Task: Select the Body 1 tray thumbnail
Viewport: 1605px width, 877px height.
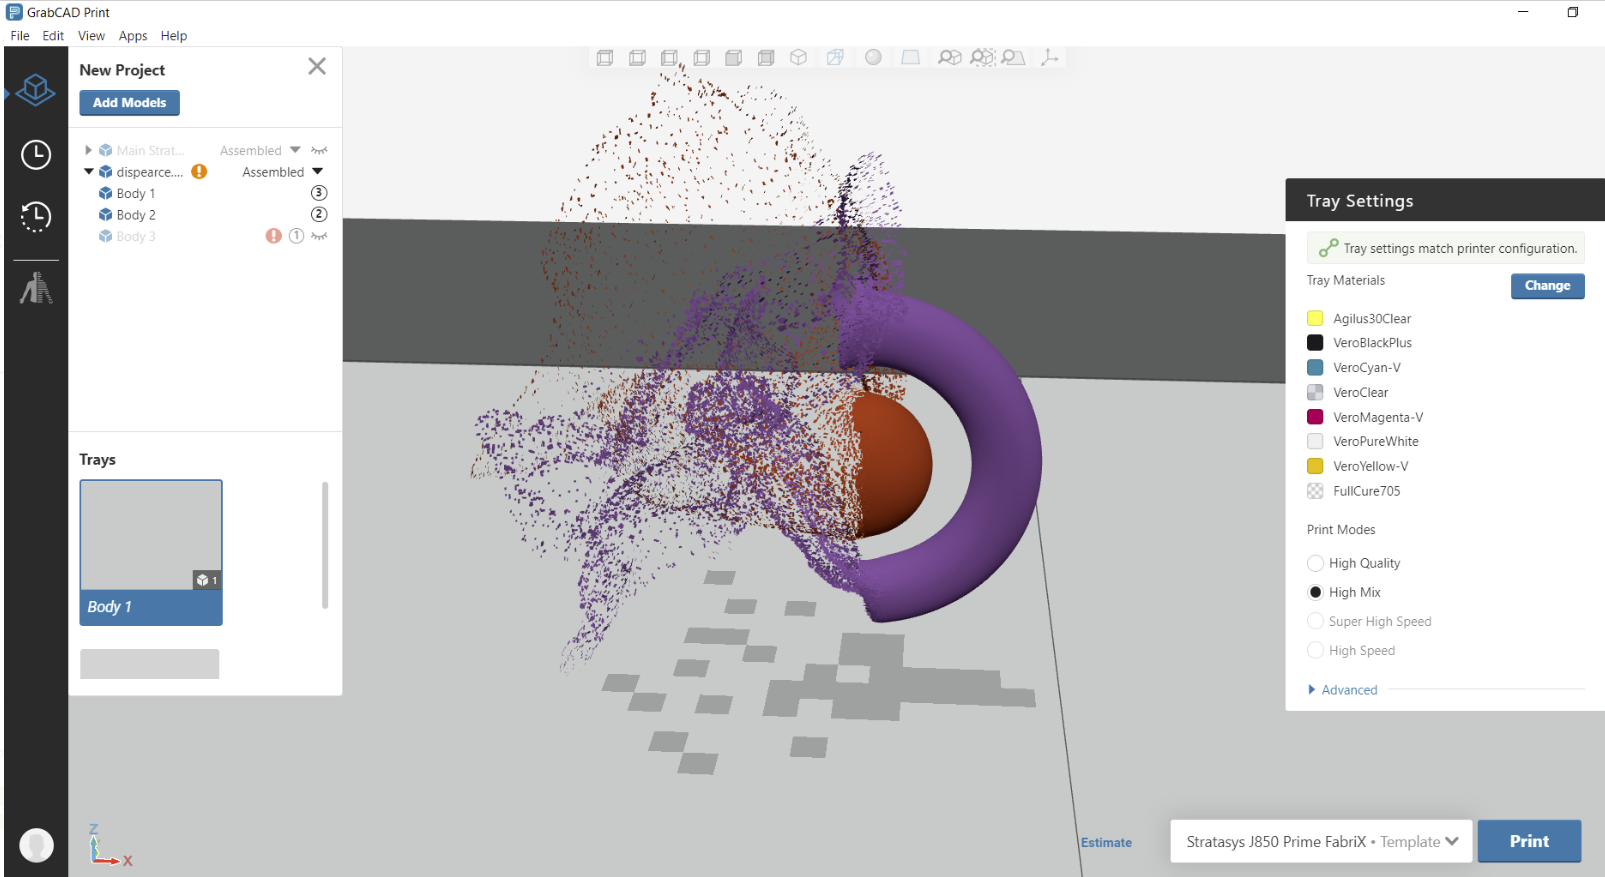Action: (x=151, y=553)
